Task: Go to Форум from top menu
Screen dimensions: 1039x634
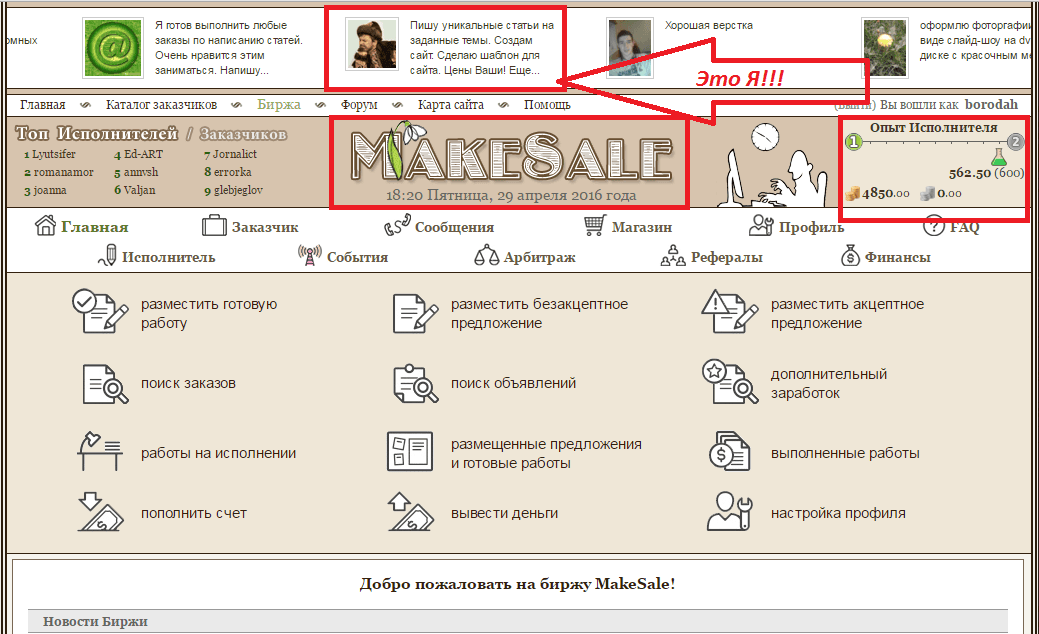Action: 359,105
